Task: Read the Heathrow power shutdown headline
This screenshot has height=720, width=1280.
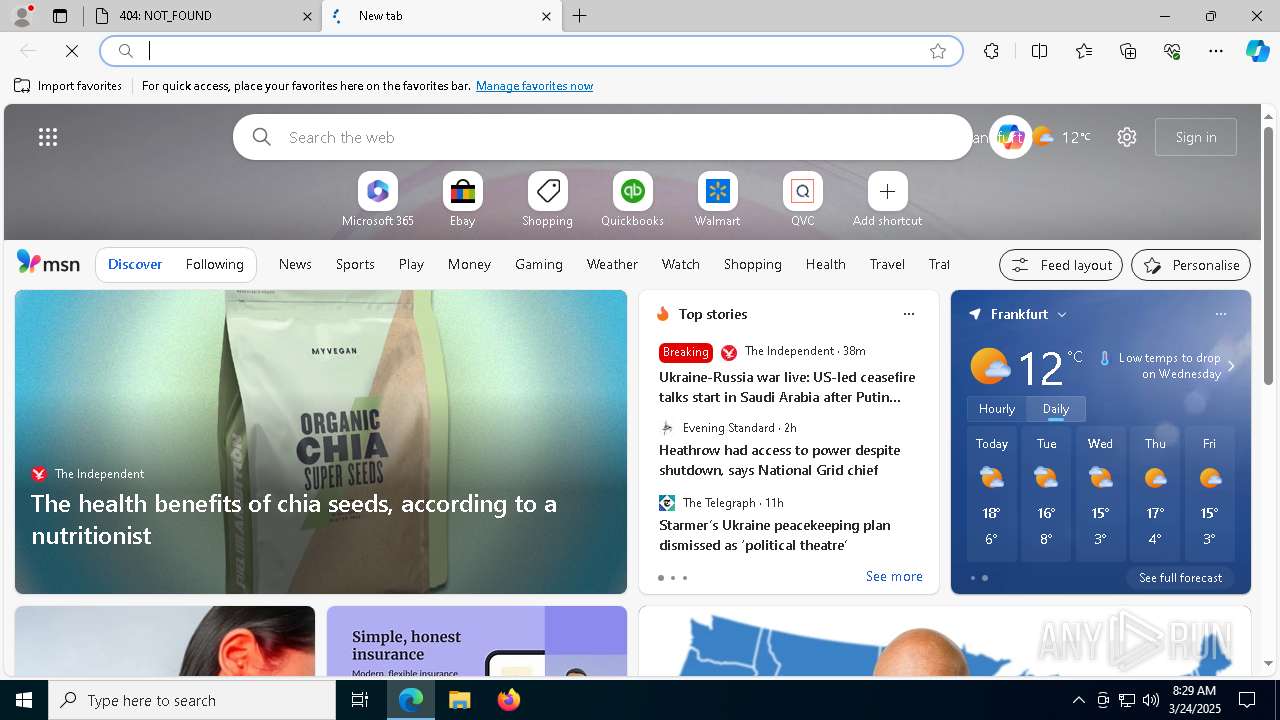Action: [779, 460]
